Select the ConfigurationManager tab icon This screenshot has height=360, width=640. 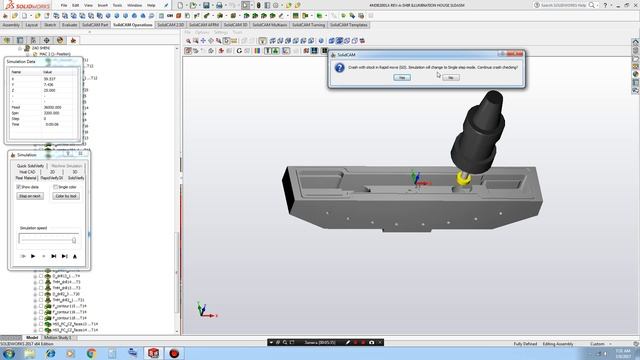33,40
